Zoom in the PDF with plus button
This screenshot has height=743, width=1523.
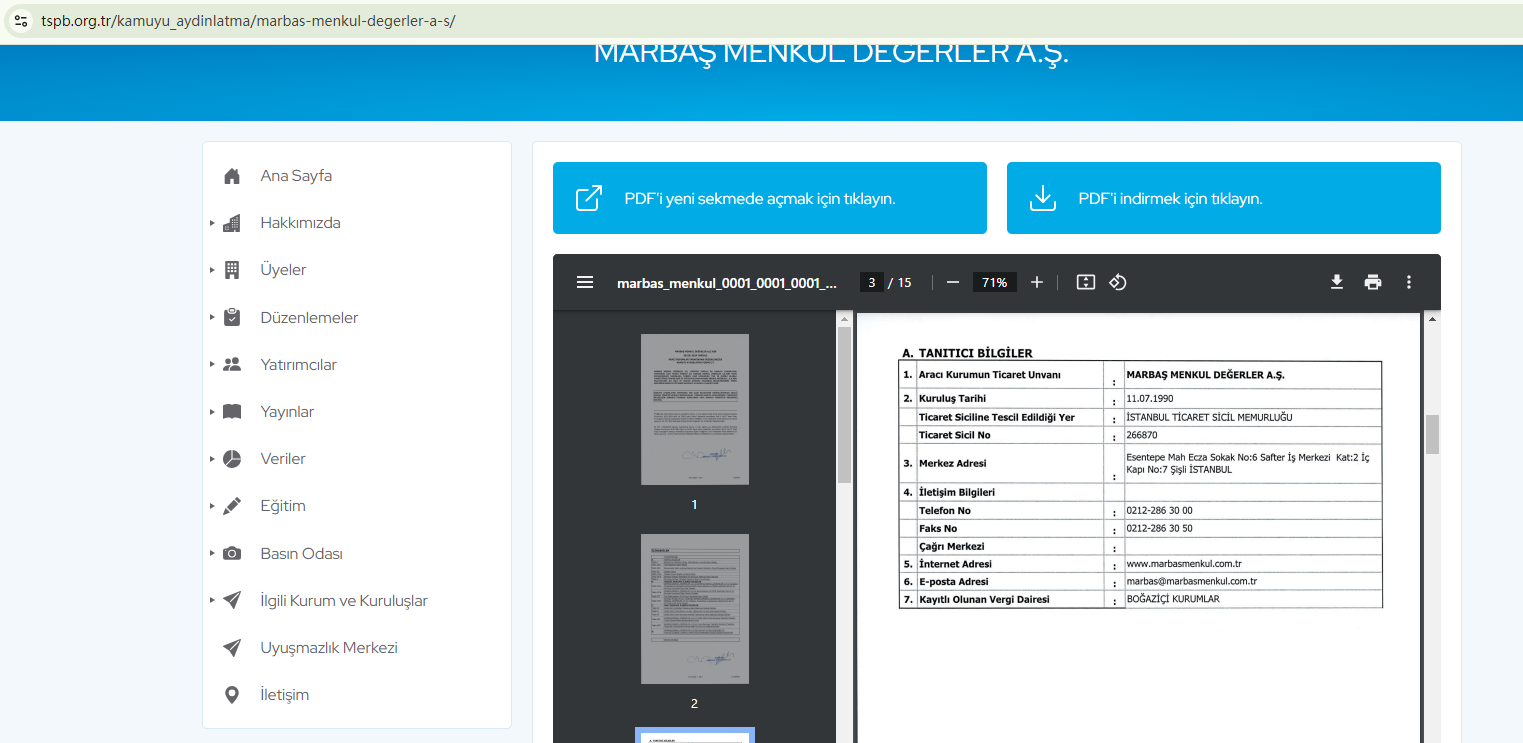(x=1037, y=282)
